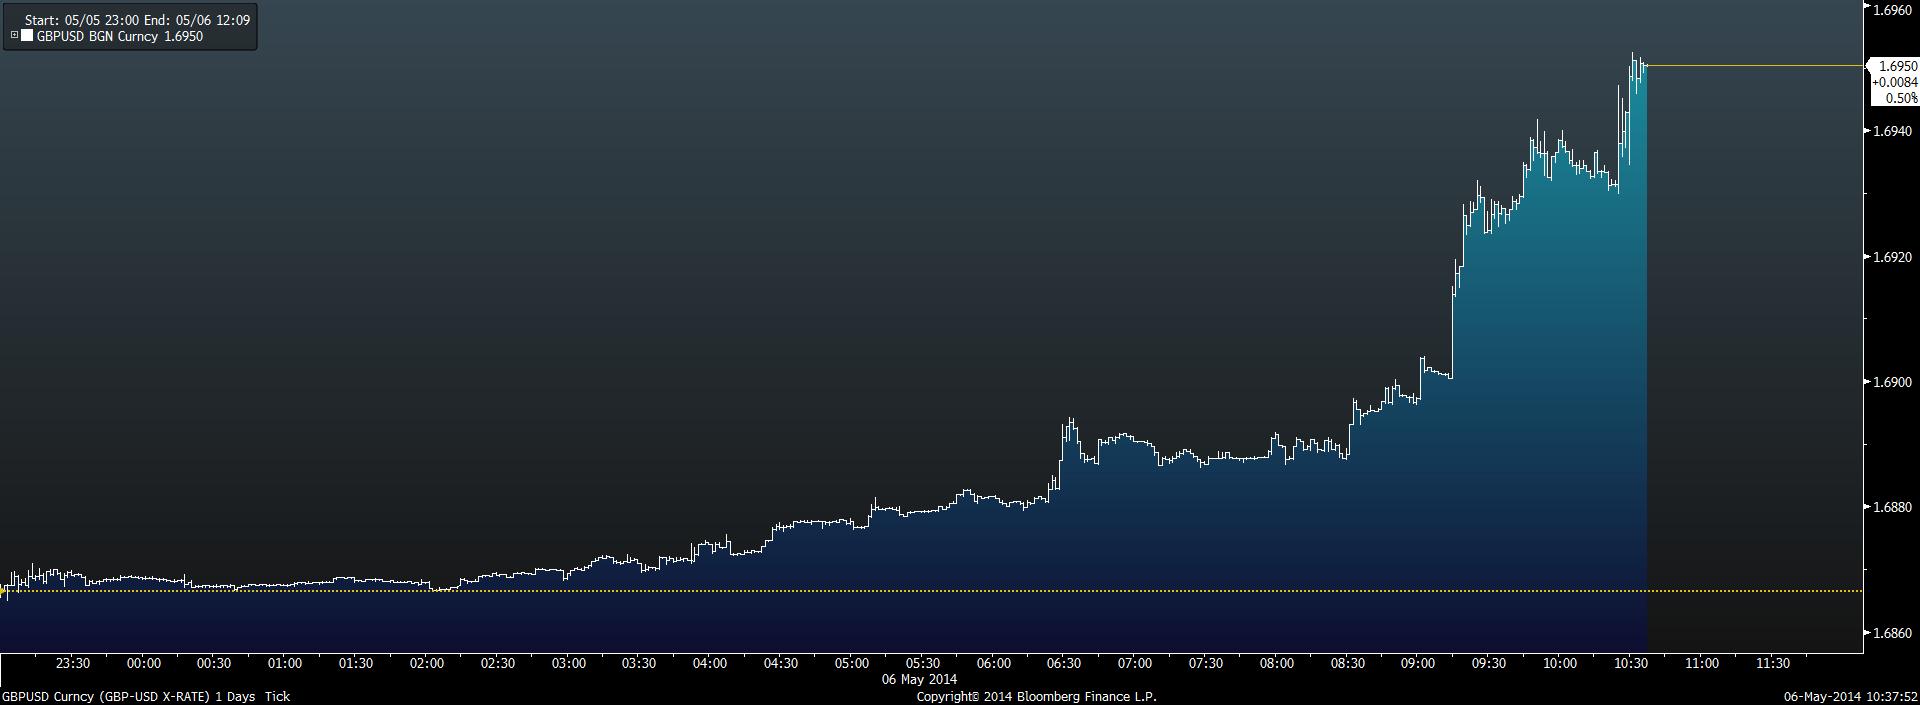The image size is (1920, 705).
Task: Click the 23:30 time axis label
Action: 73,663
